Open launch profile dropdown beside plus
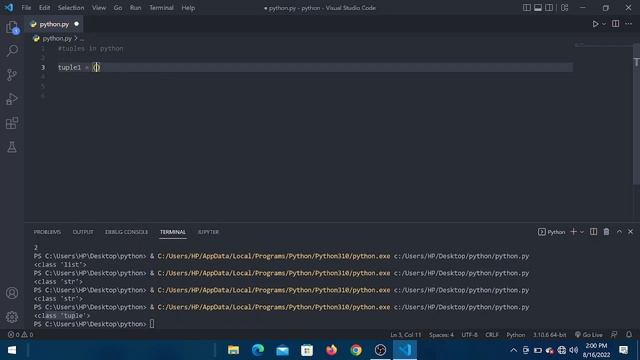This screenshot has height=360, width=640. point(582,232)
